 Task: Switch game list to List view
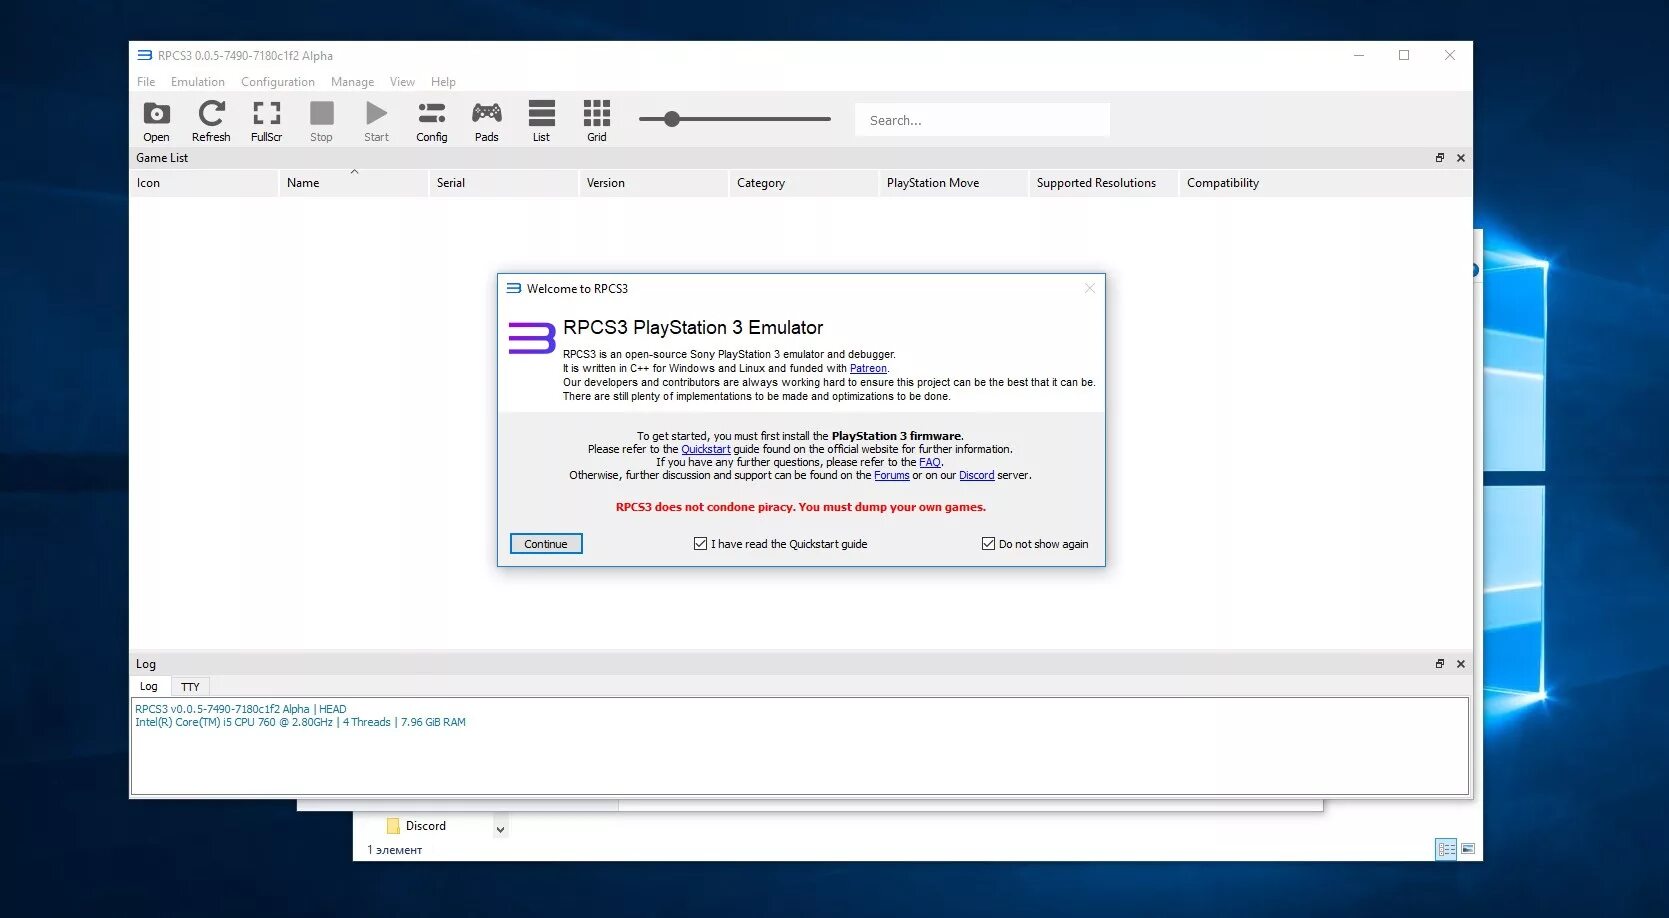(541, 121)
